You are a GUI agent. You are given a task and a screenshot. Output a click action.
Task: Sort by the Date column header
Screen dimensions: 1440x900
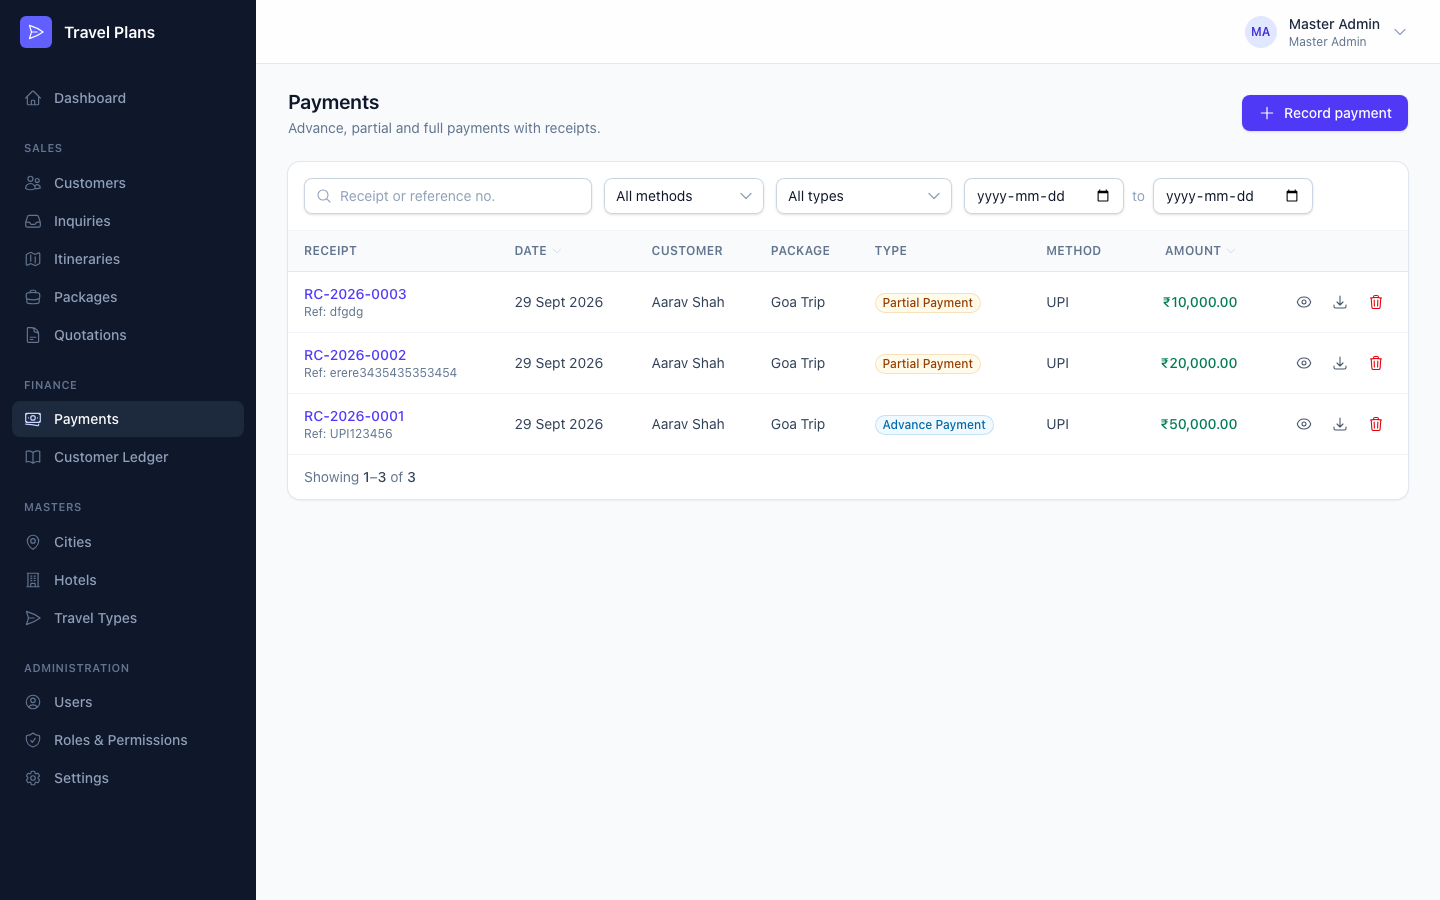pyautogui.click(x=538, y=251)
